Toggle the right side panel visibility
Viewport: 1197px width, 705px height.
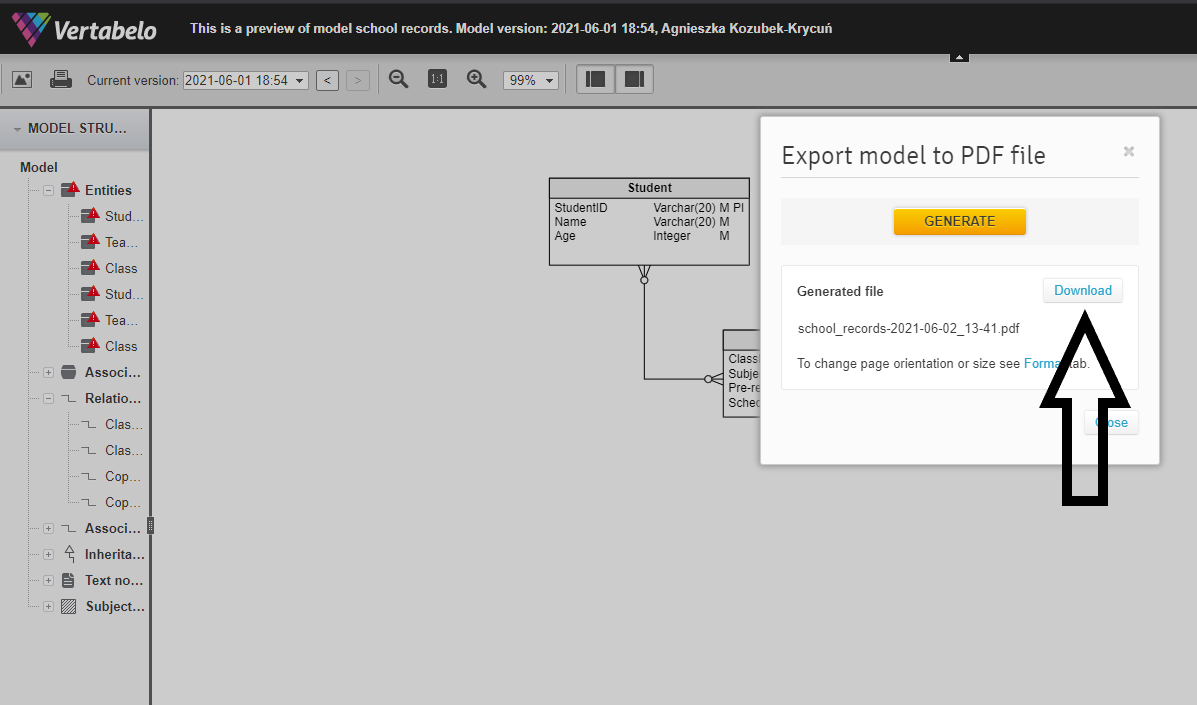634,79
